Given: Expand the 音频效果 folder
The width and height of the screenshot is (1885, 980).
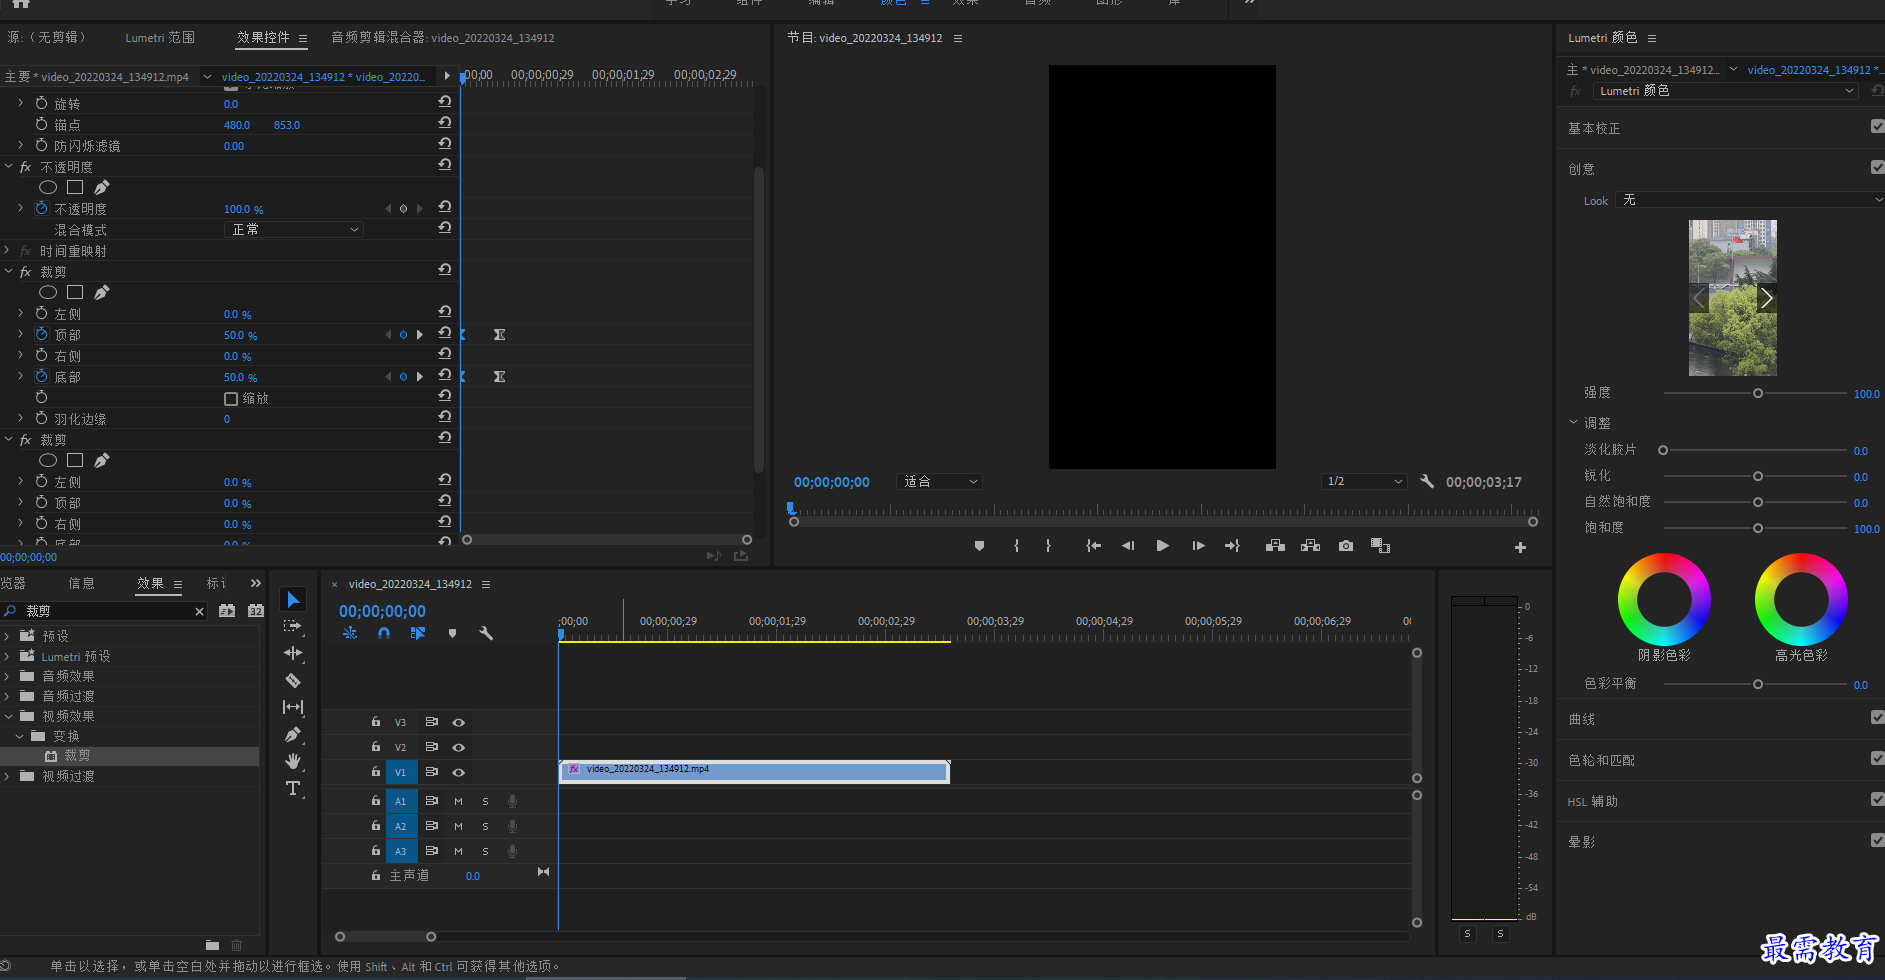Looking at the screenshot, I should 7,676.
